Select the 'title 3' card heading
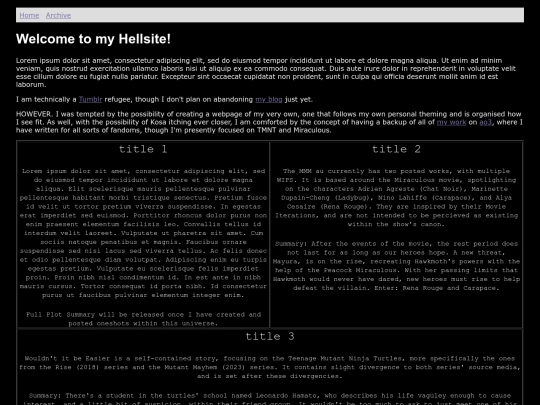Viewport: 540px width, 405px height. pos(270,336)
